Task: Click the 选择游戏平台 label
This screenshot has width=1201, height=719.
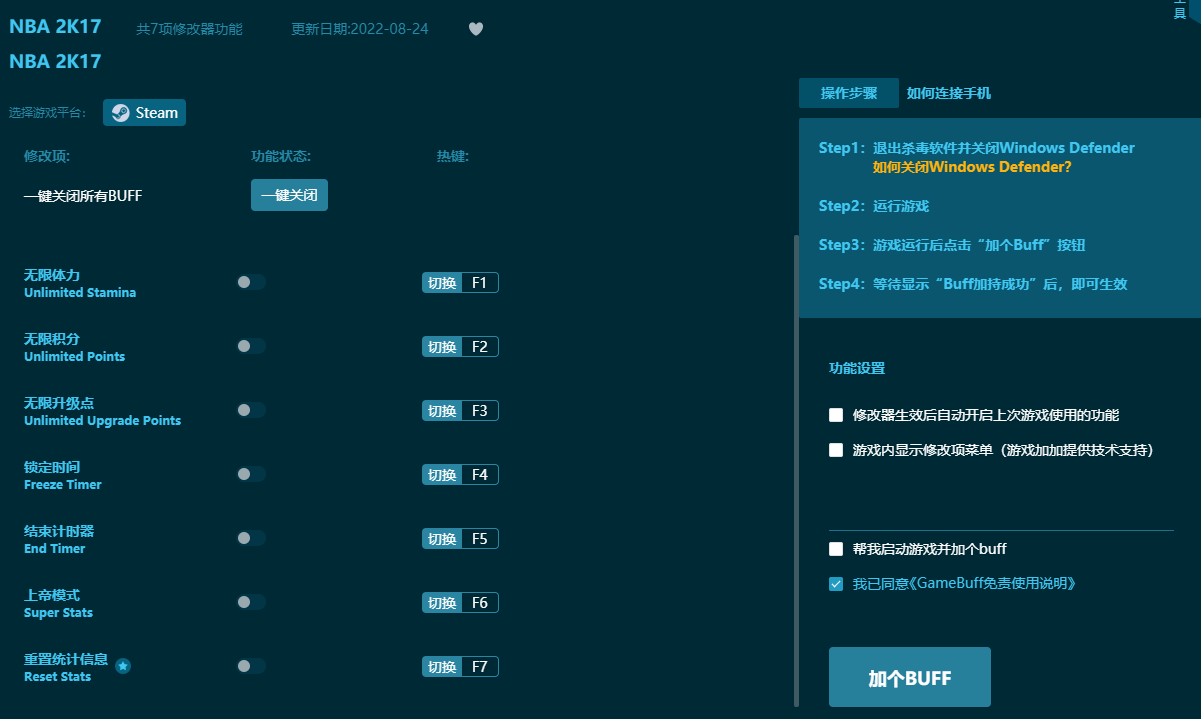Action: point(49,113)
